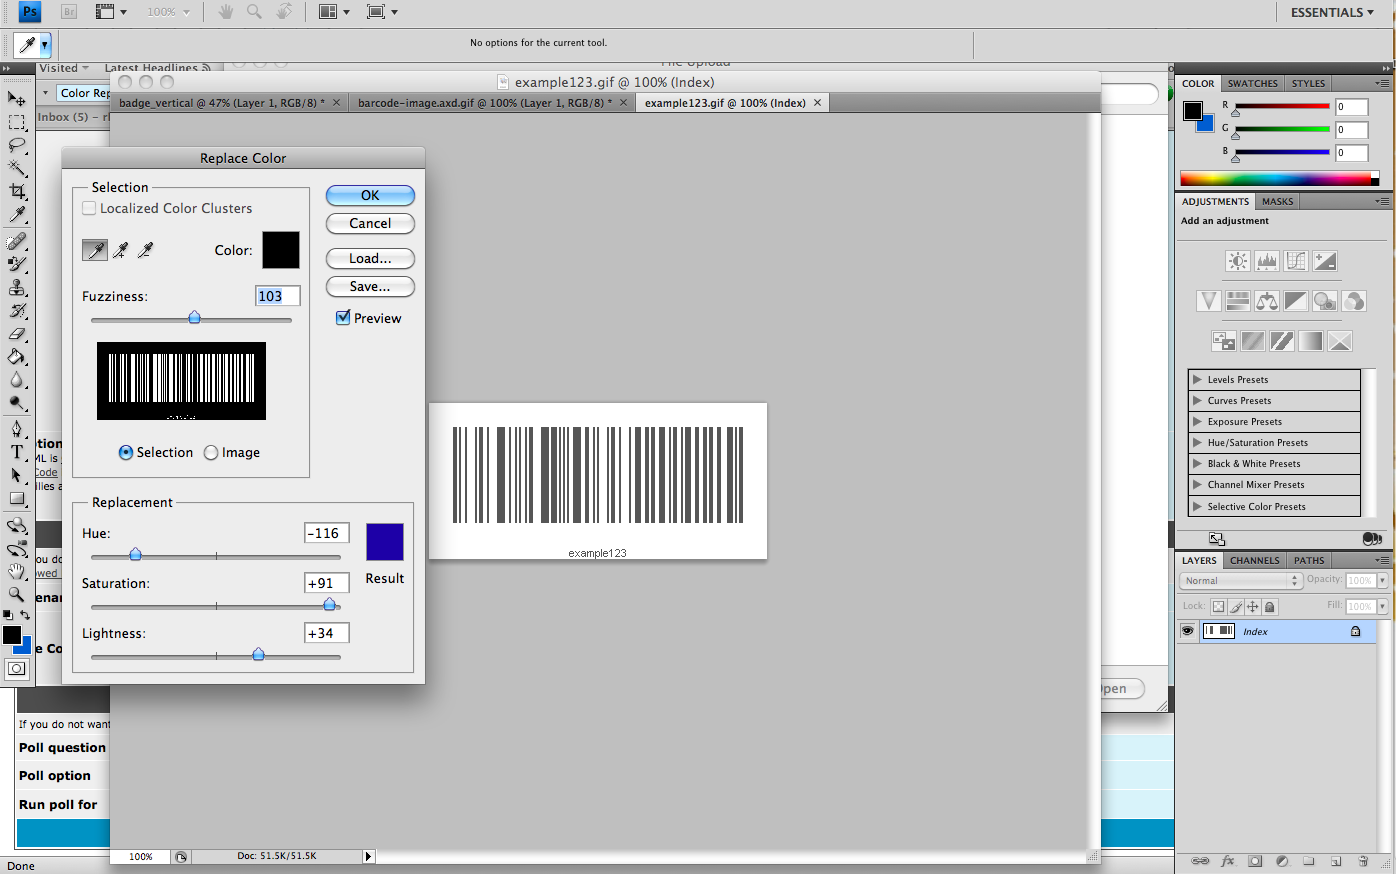
Task: Switch to the Channels tab
Action: tap(1254, 561)
